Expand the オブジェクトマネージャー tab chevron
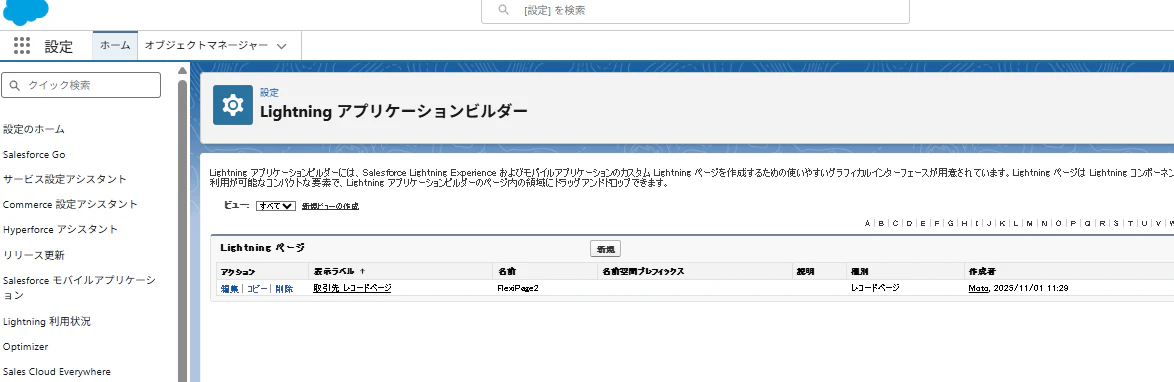Viewport: 1174px width, 382px height. click(x=282, y=46)
